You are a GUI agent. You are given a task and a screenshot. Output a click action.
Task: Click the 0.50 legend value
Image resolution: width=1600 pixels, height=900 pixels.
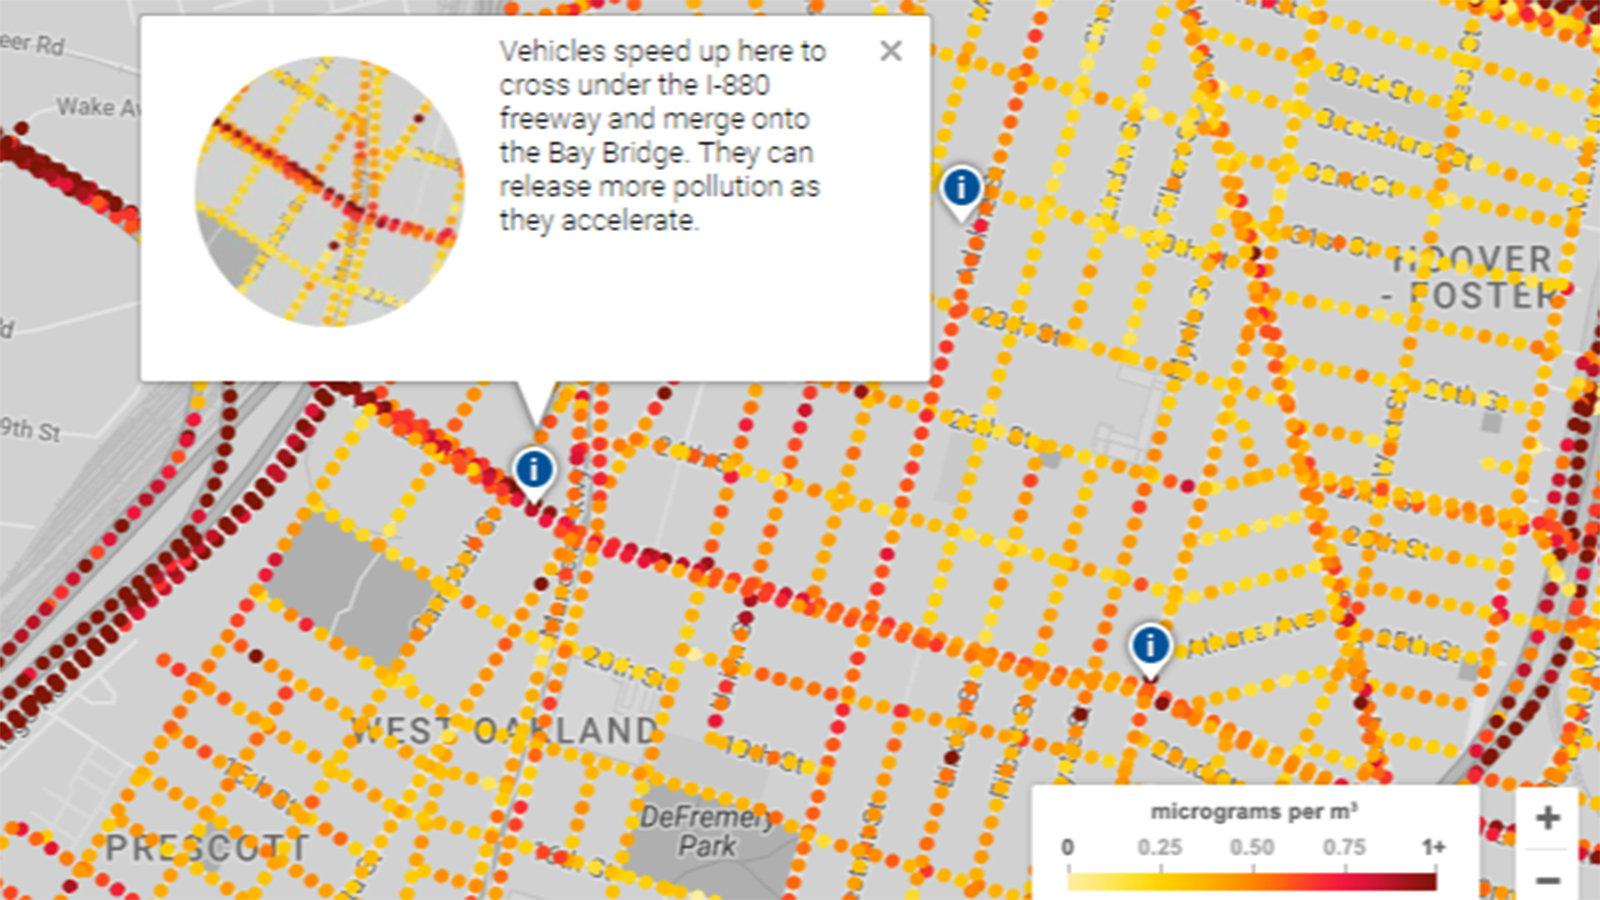point(1252,847)
